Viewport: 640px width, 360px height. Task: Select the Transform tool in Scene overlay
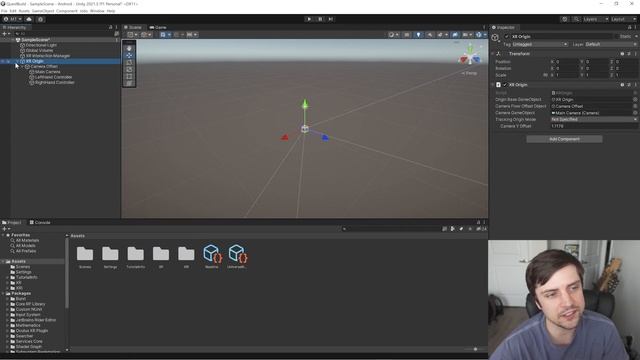129,83
